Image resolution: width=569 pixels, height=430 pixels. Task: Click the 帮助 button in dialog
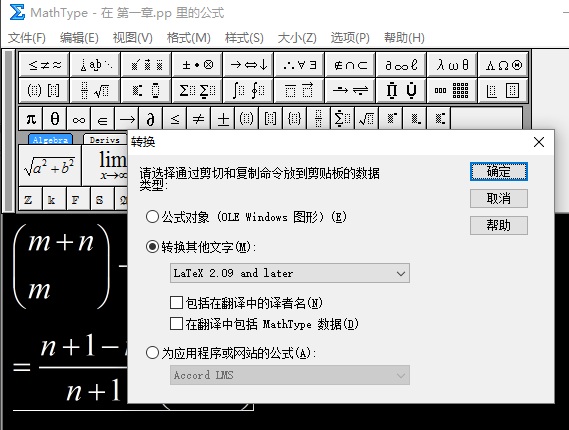(499, 225)
